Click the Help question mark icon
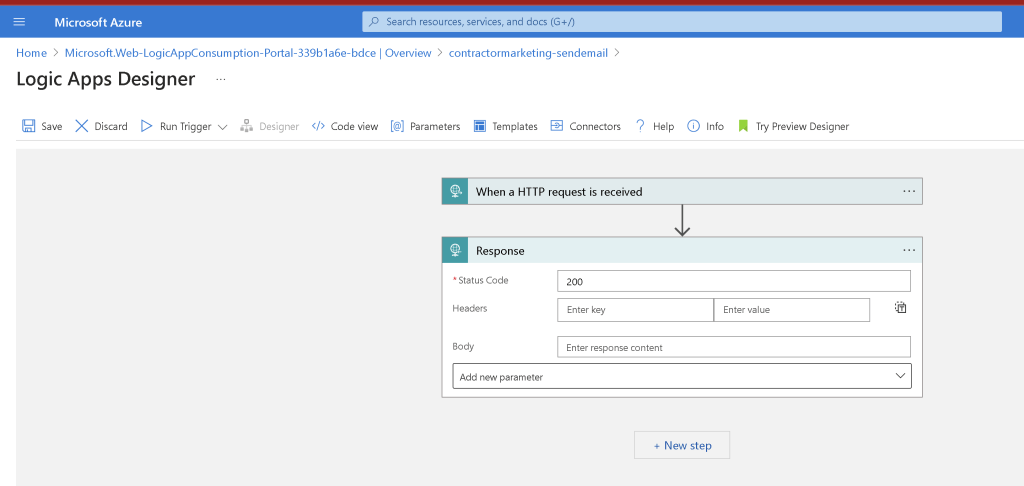Screen dimensions: 1024x486 pyautogui.click(x=641, y=126)
